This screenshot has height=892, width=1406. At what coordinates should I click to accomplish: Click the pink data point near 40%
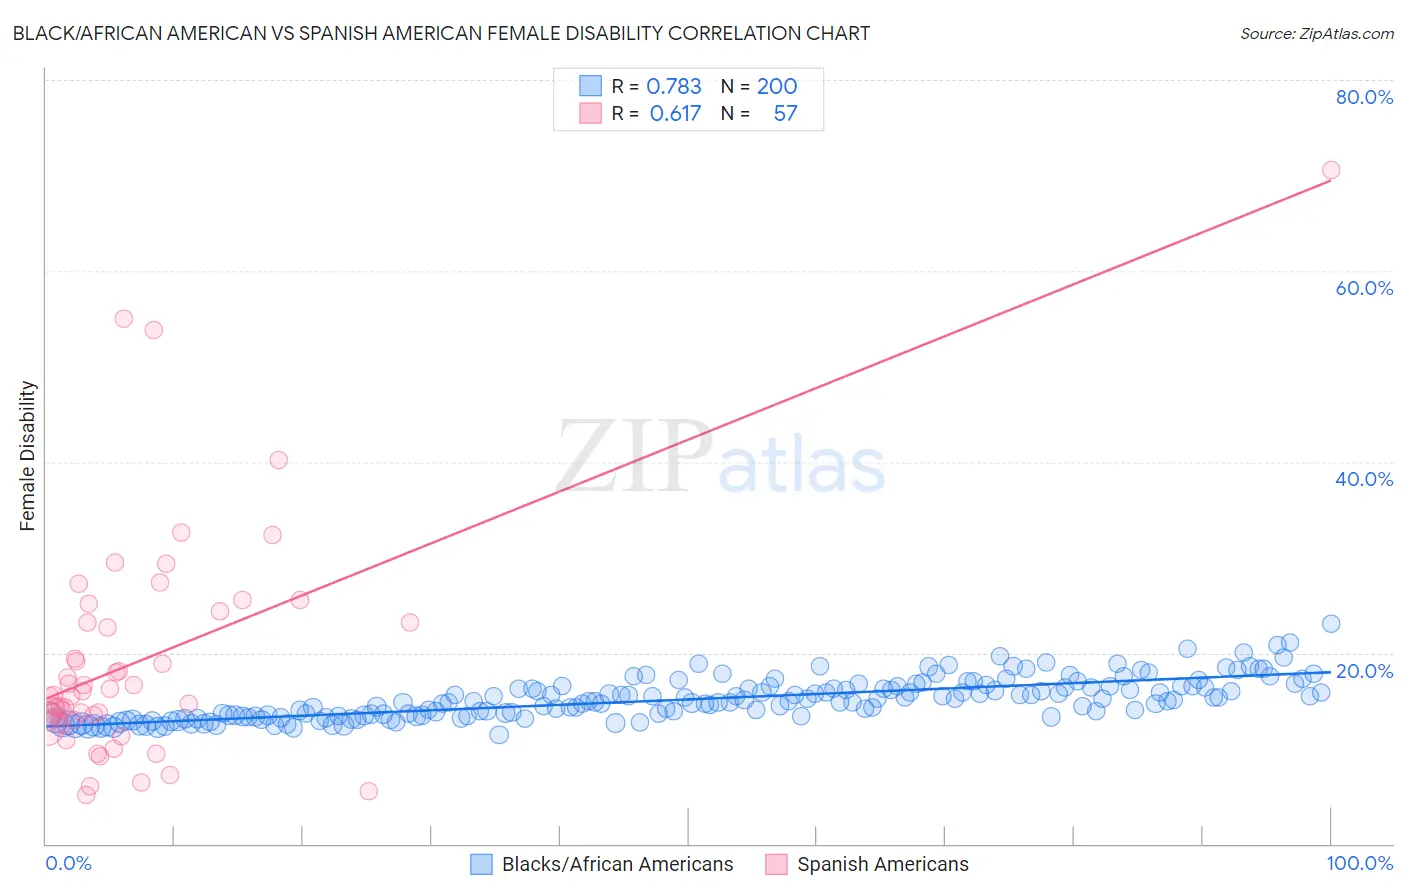279,460
